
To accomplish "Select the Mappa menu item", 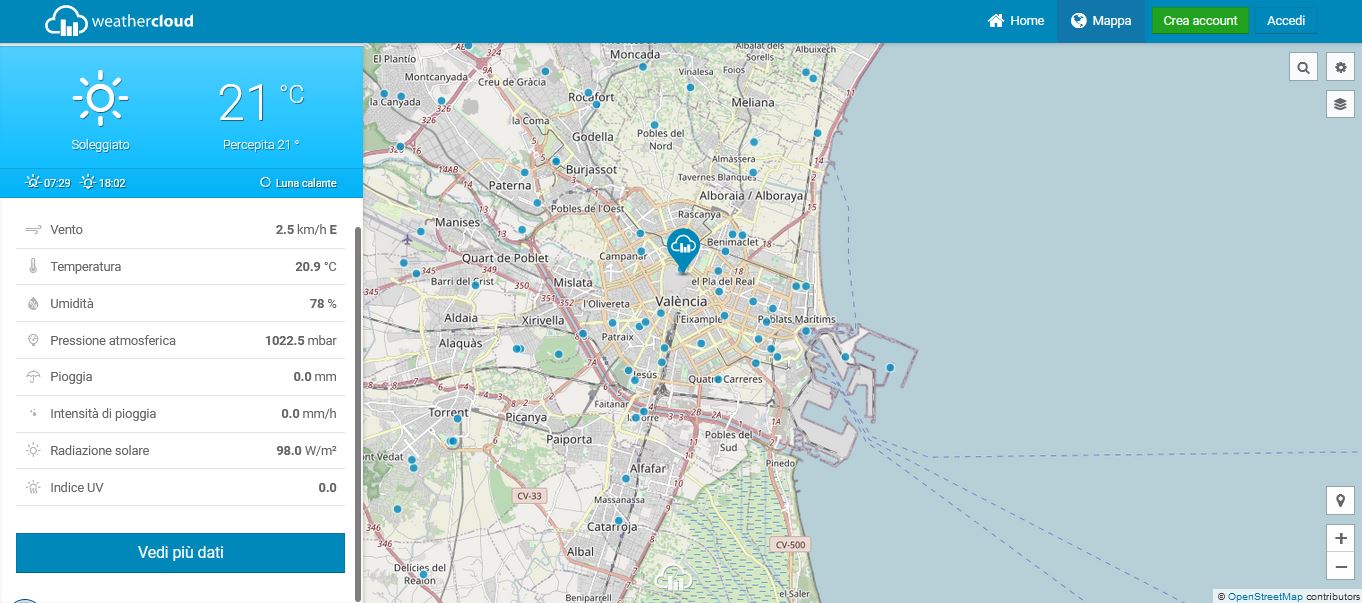I will tap(1101, 21).
